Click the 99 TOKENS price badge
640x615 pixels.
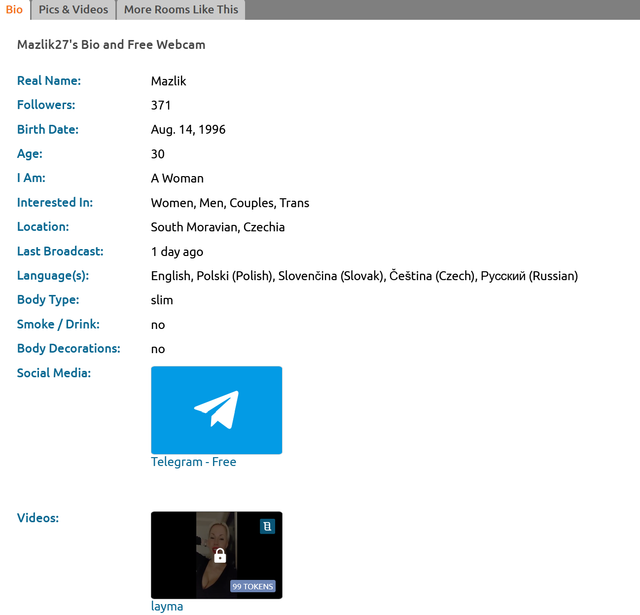click(253, 586)
